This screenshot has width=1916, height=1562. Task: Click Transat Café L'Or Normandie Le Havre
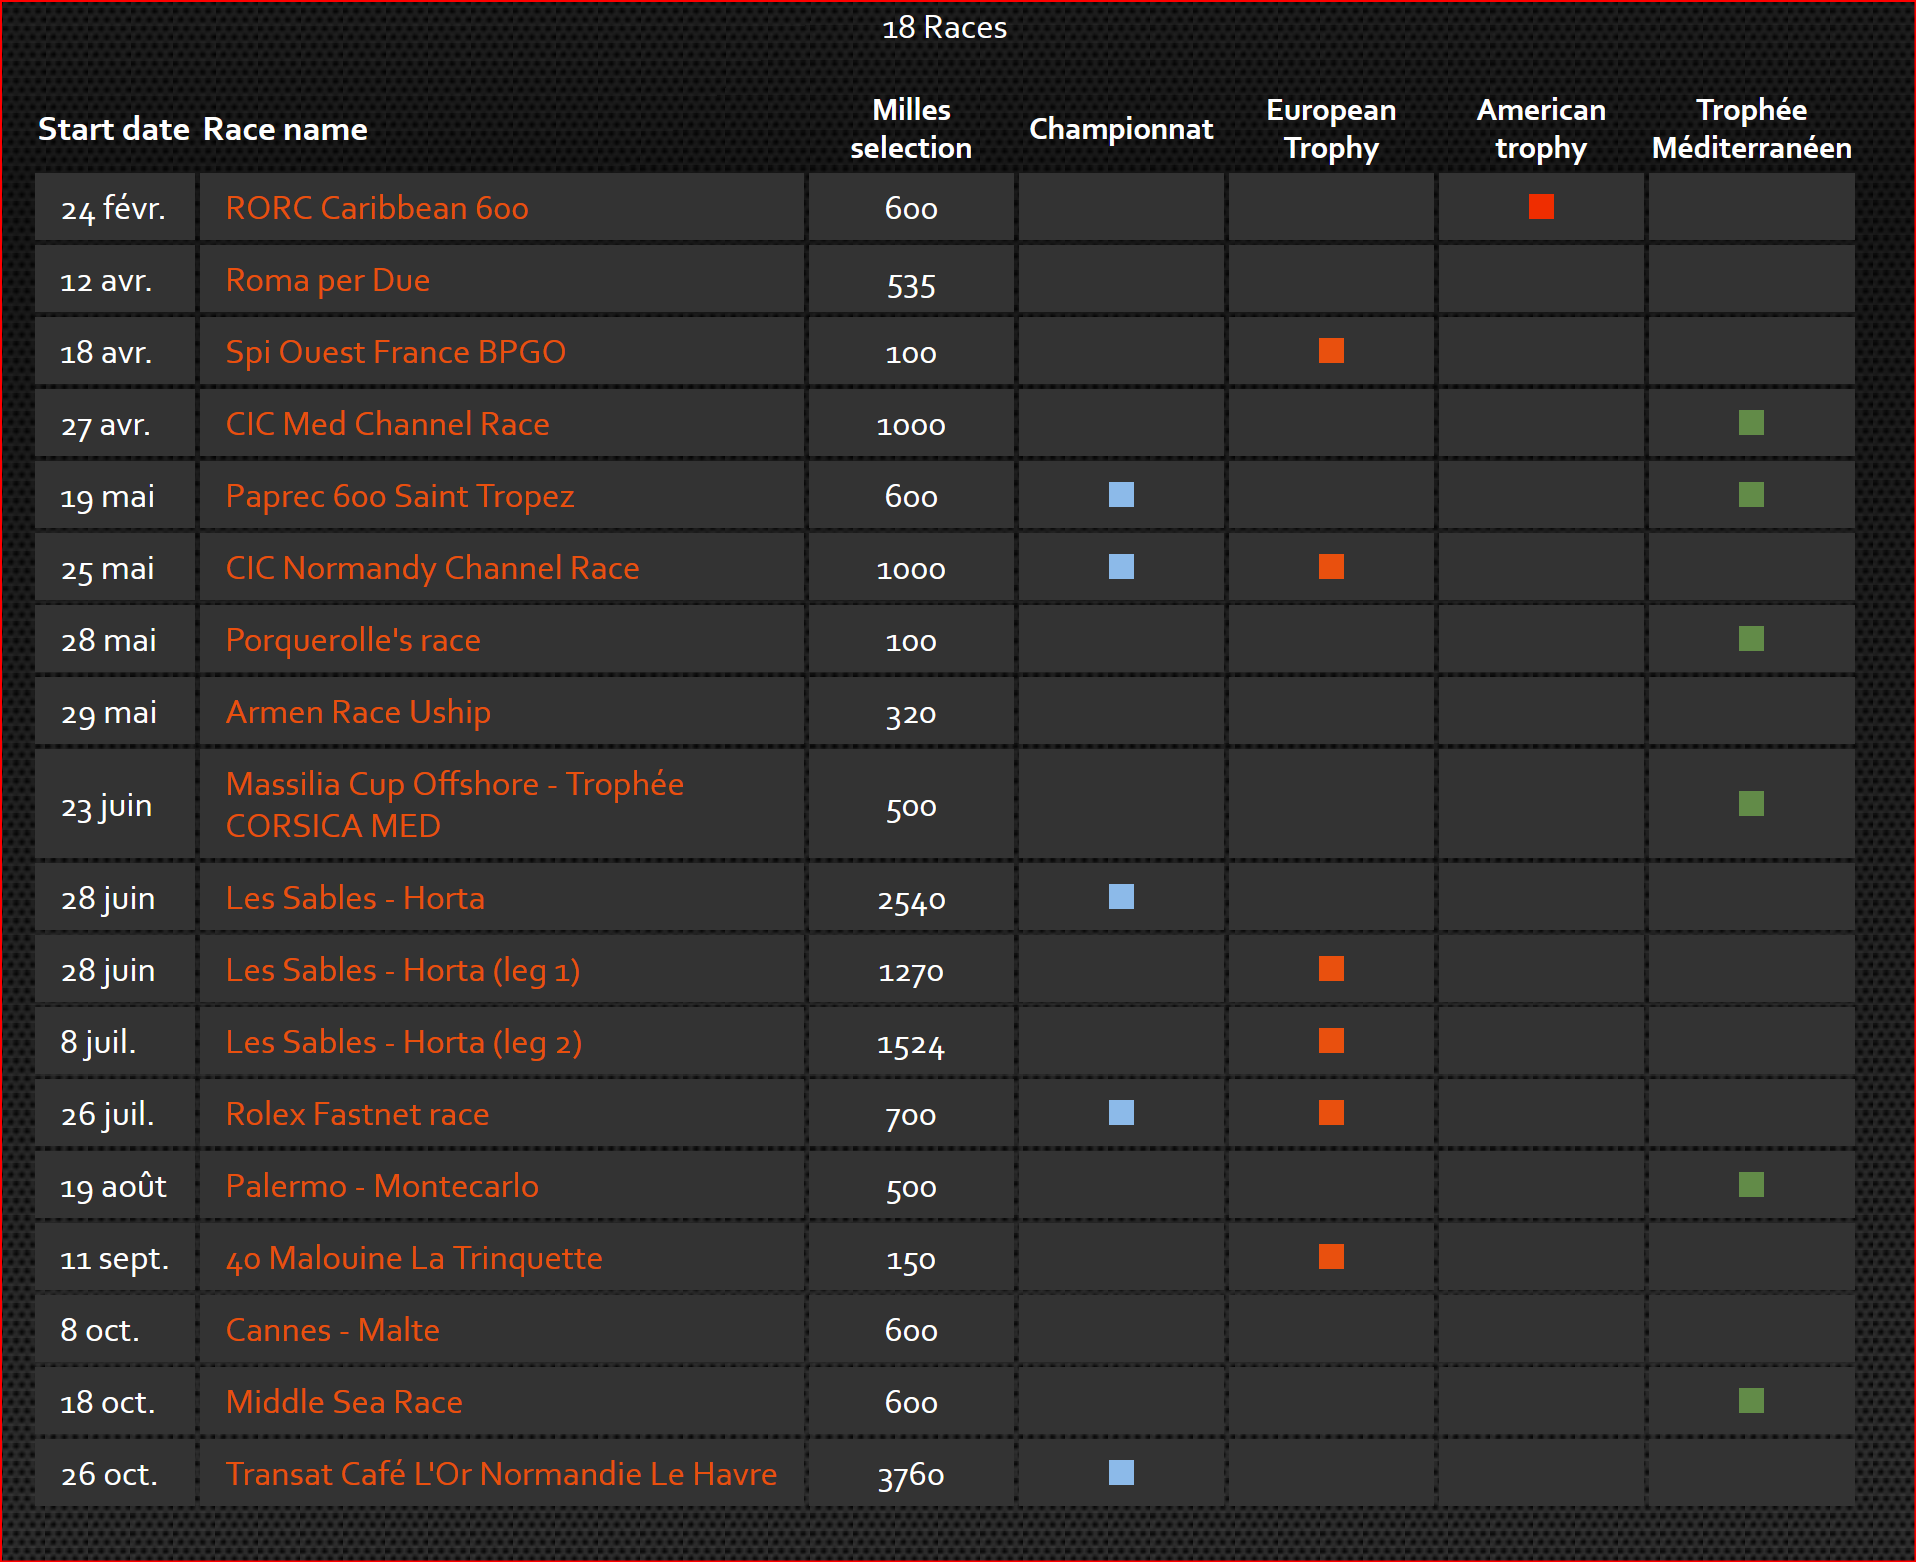click(500, 1474)
